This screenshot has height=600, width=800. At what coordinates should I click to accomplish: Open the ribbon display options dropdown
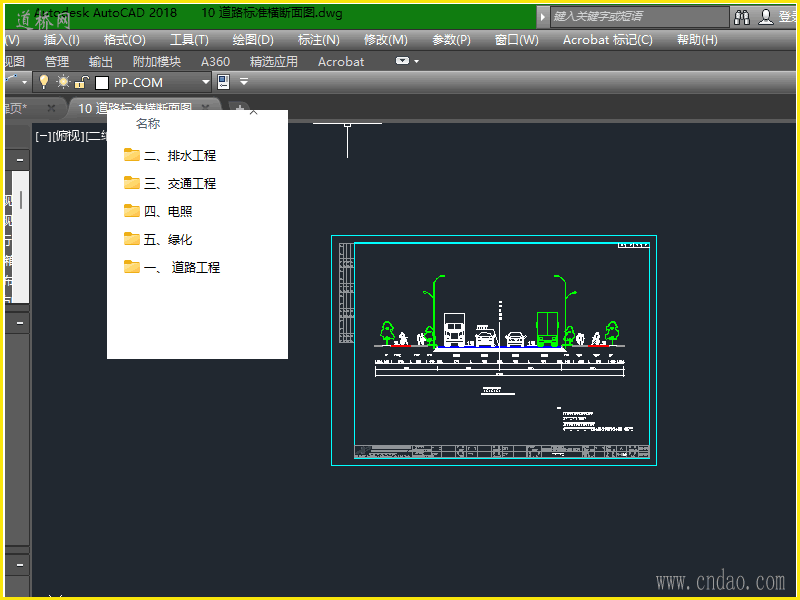(x=407, y=61)
